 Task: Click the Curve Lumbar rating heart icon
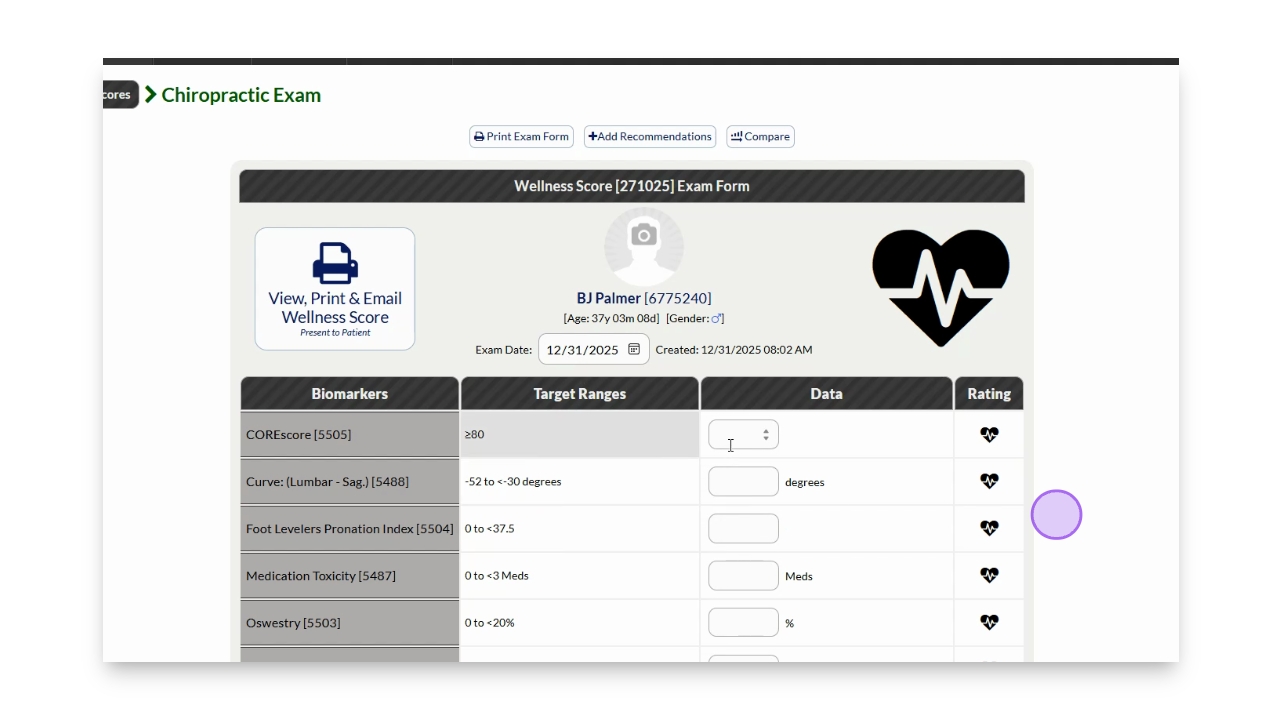[x=989, y=481]
